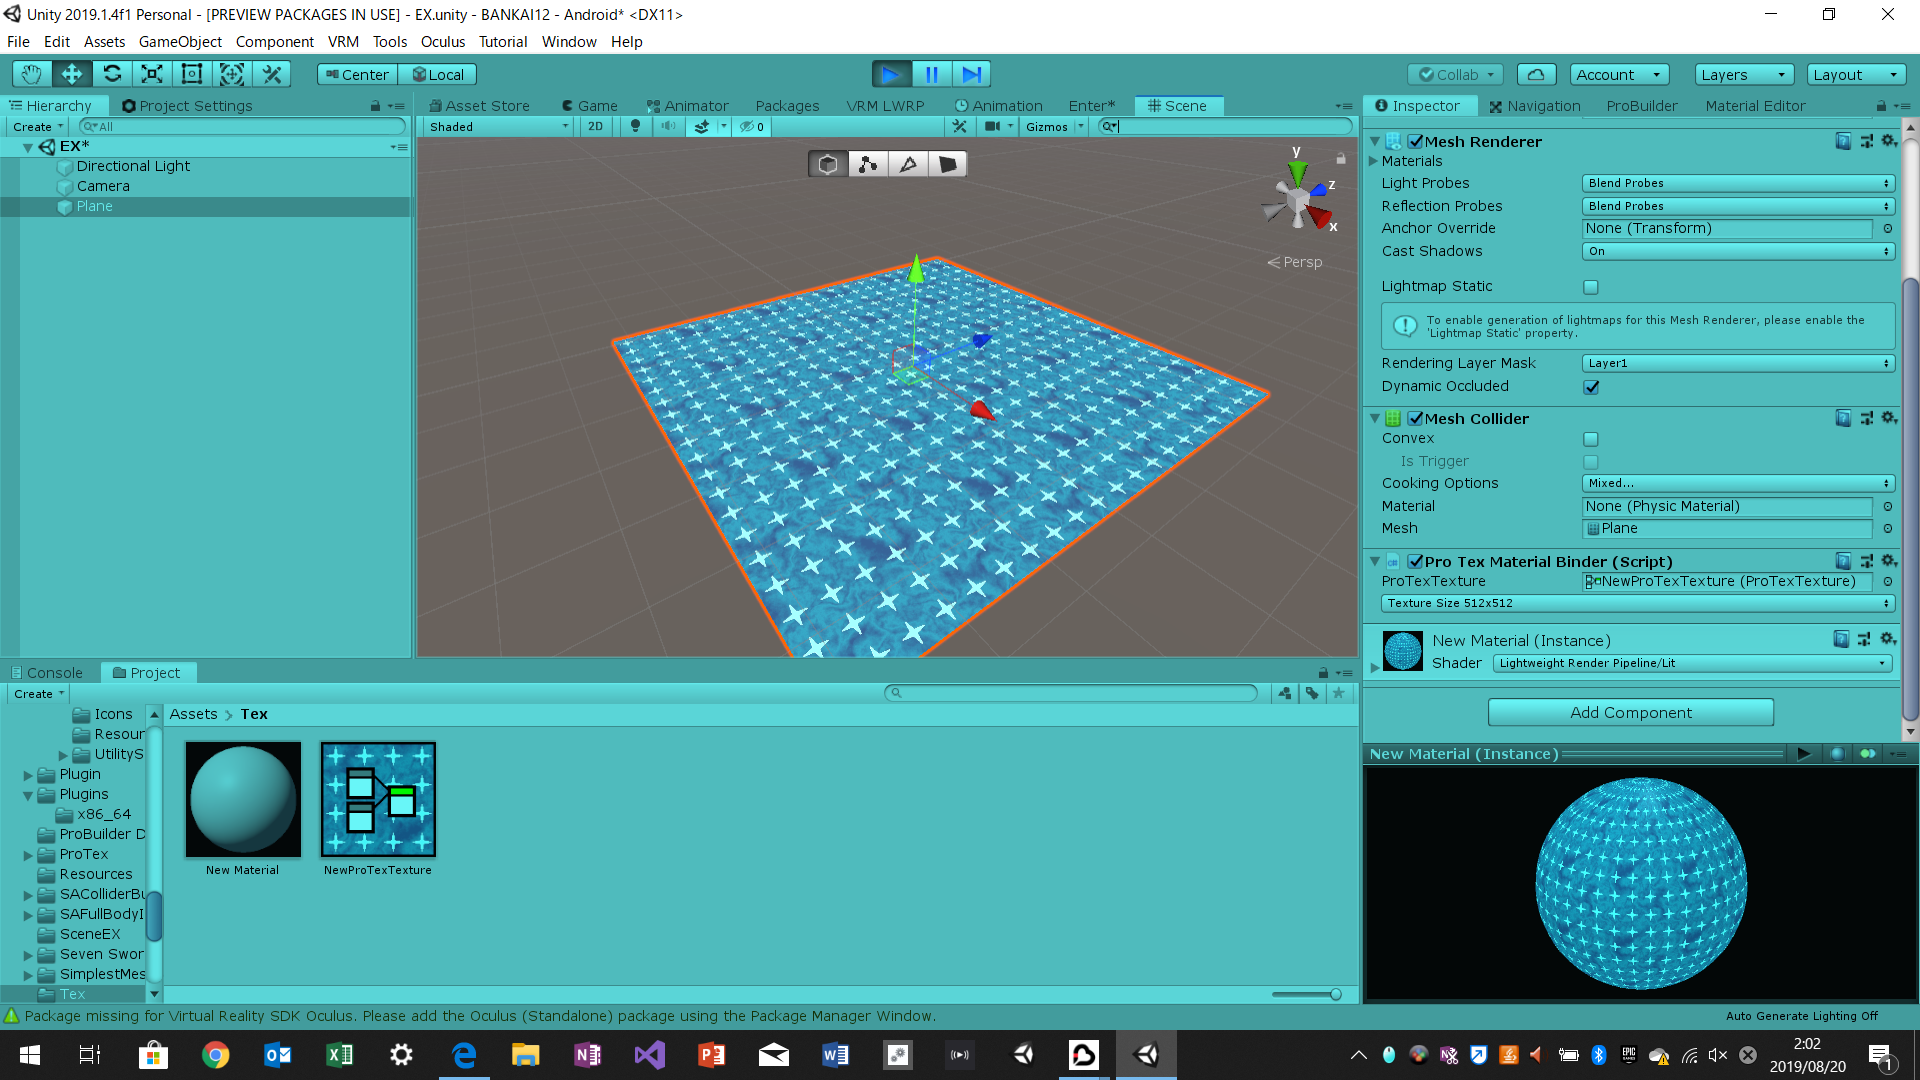Select the NewProTexTexture asset thumbnail
Screen dimensions: 1920x1080
tap(378, 800)
